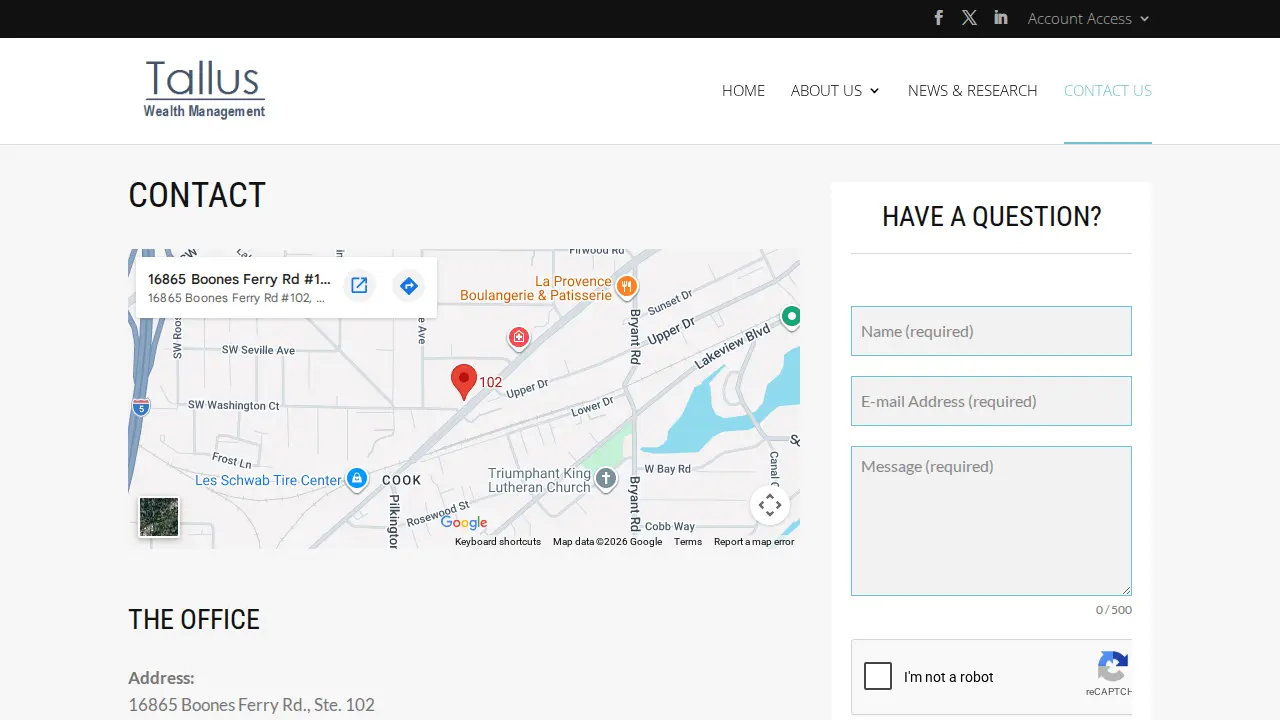Image resolution: width=1280 pixels, height=720 pixels.
Task: Open the X (Twitter) social icon
Action: click(x=969, y=18)
